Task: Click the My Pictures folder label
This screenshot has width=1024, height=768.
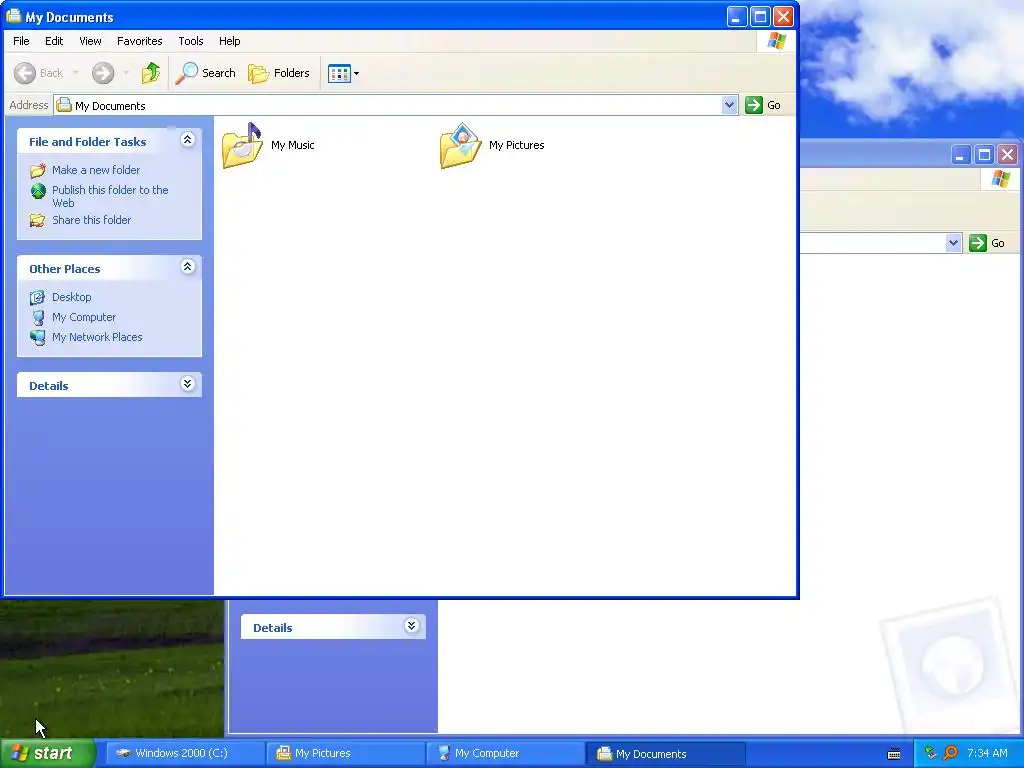Action: coord(517,145)
